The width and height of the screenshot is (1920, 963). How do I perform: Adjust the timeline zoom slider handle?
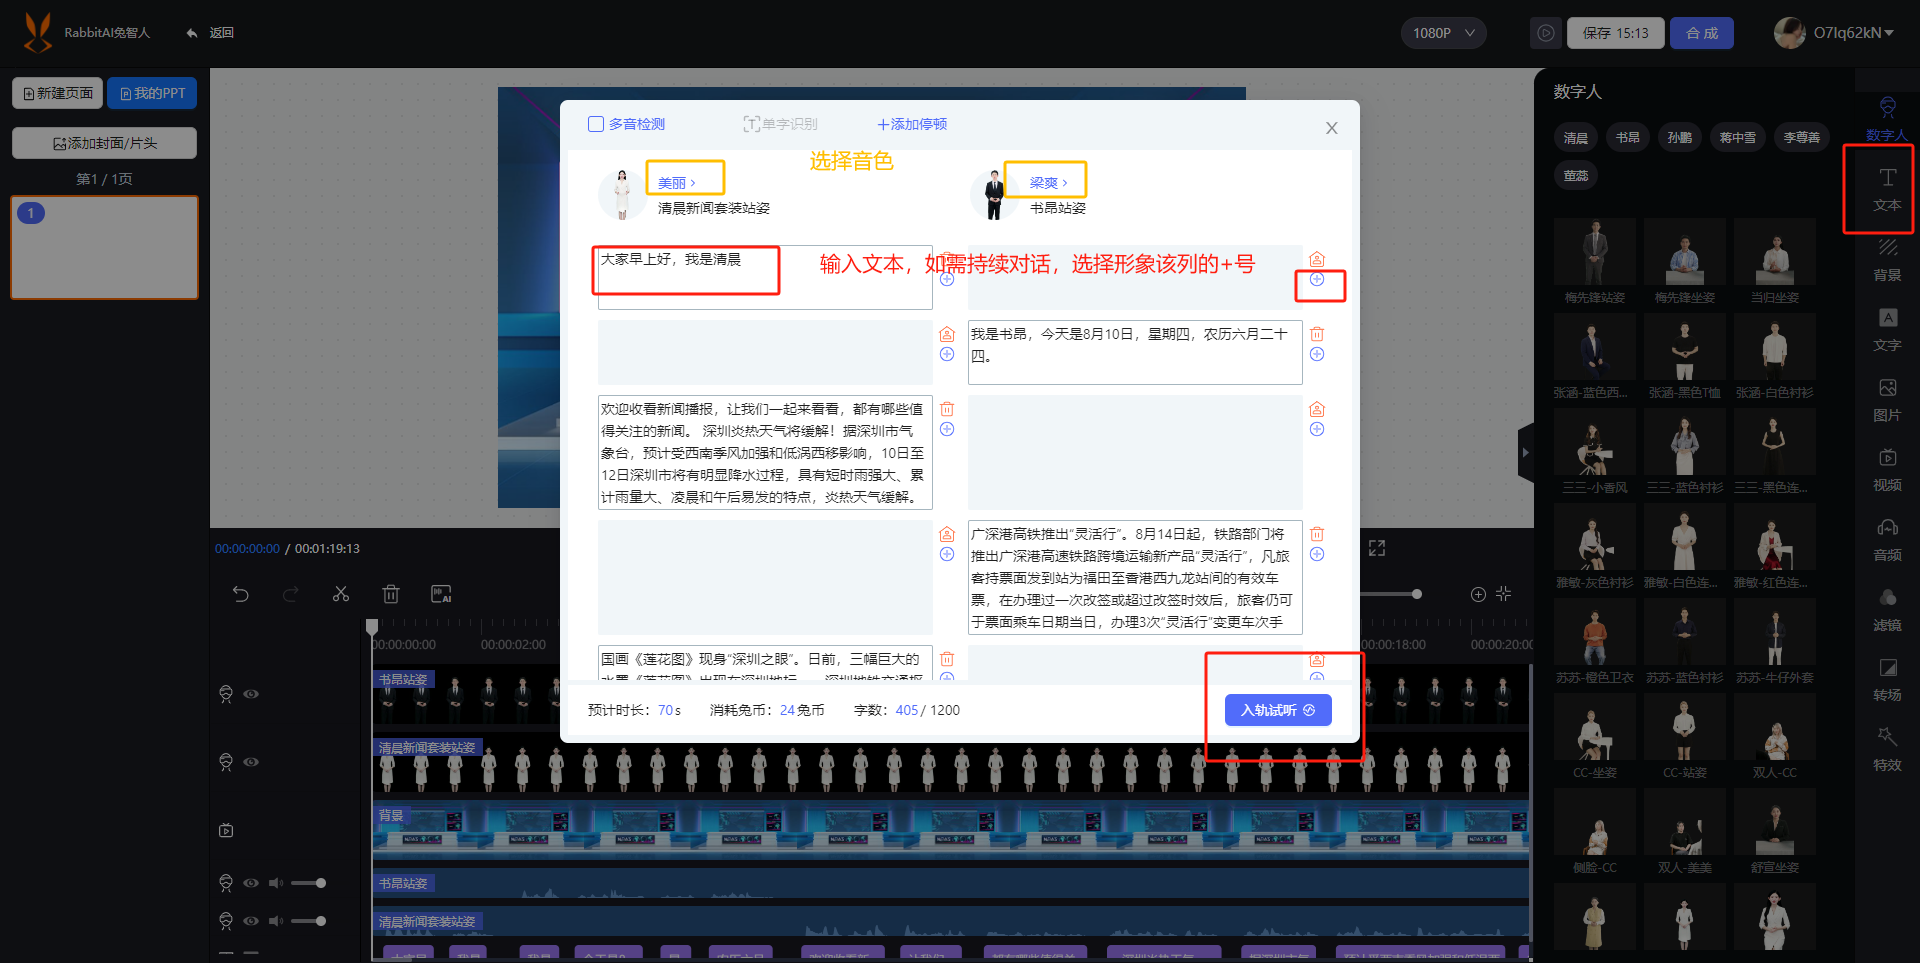pyautogui.click(x=1417, y=594)
